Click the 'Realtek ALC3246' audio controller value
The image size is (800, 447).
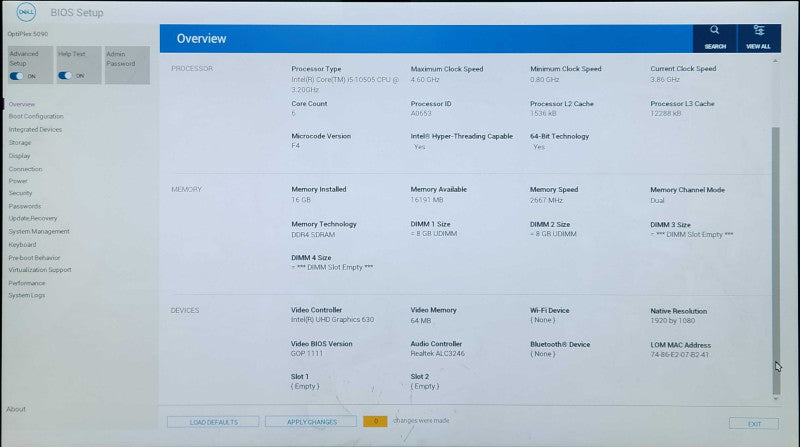pyautogui.click(x=438, y=354)
